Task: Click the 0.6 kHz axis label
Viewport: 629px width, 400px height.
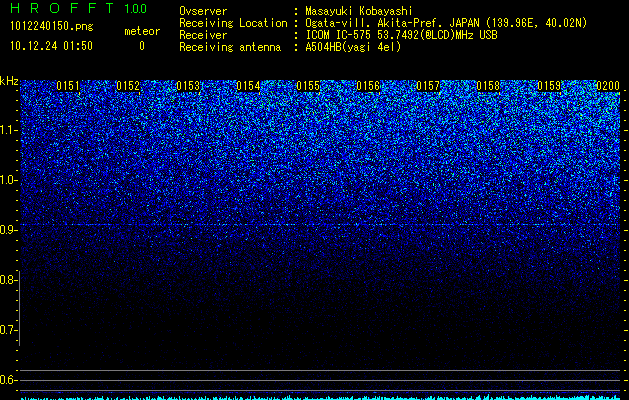Action: click(x=8, y=380)
